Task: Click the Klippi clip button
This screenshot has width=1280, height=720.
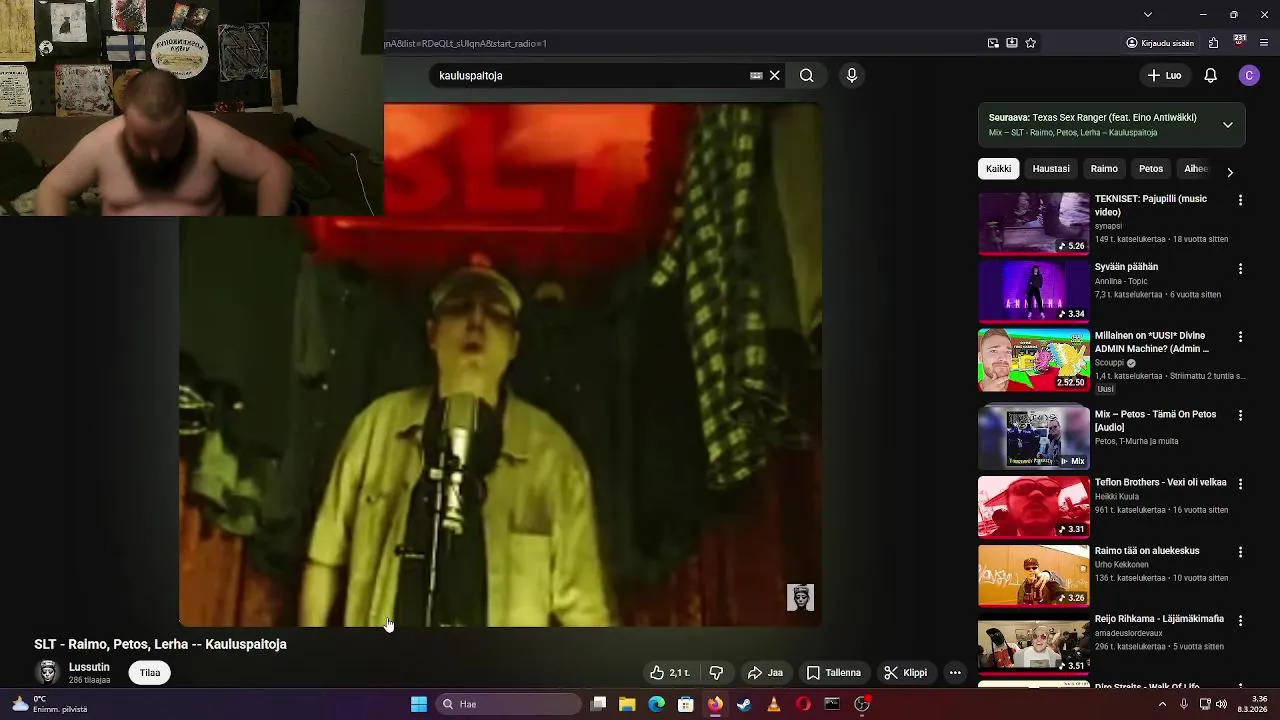Action: [x=906, y=673]
